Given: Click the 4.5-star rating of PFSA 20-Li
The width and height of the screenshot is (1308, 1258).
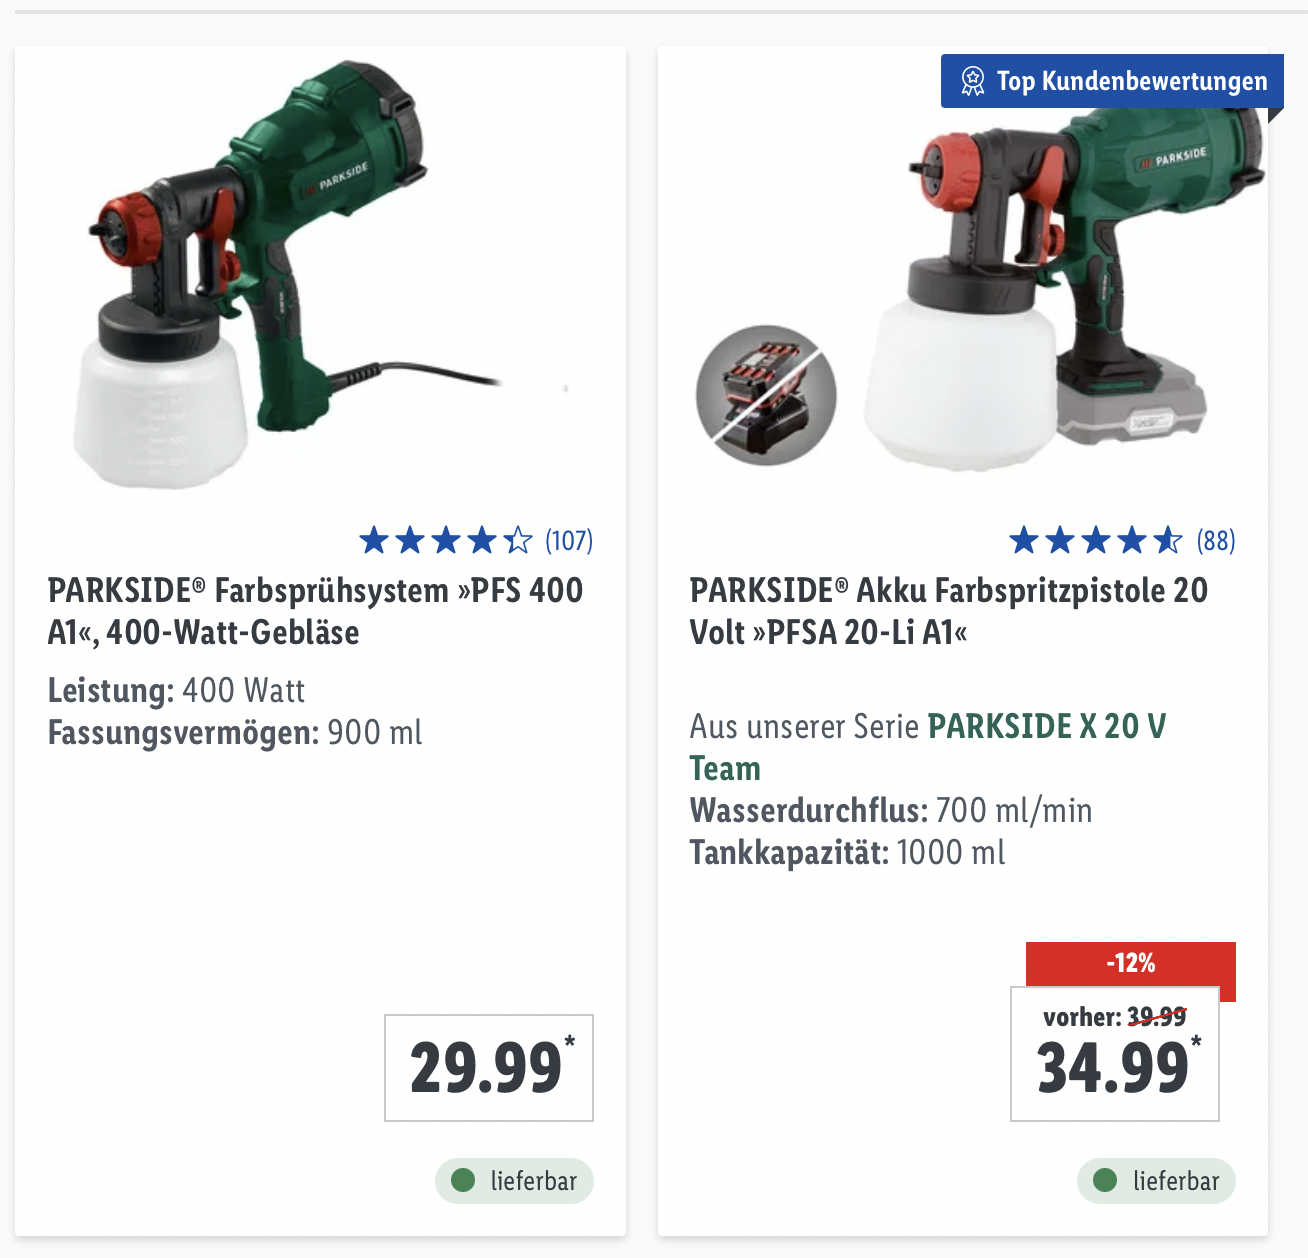Looking at the screenshot, I should (1096, 541).
